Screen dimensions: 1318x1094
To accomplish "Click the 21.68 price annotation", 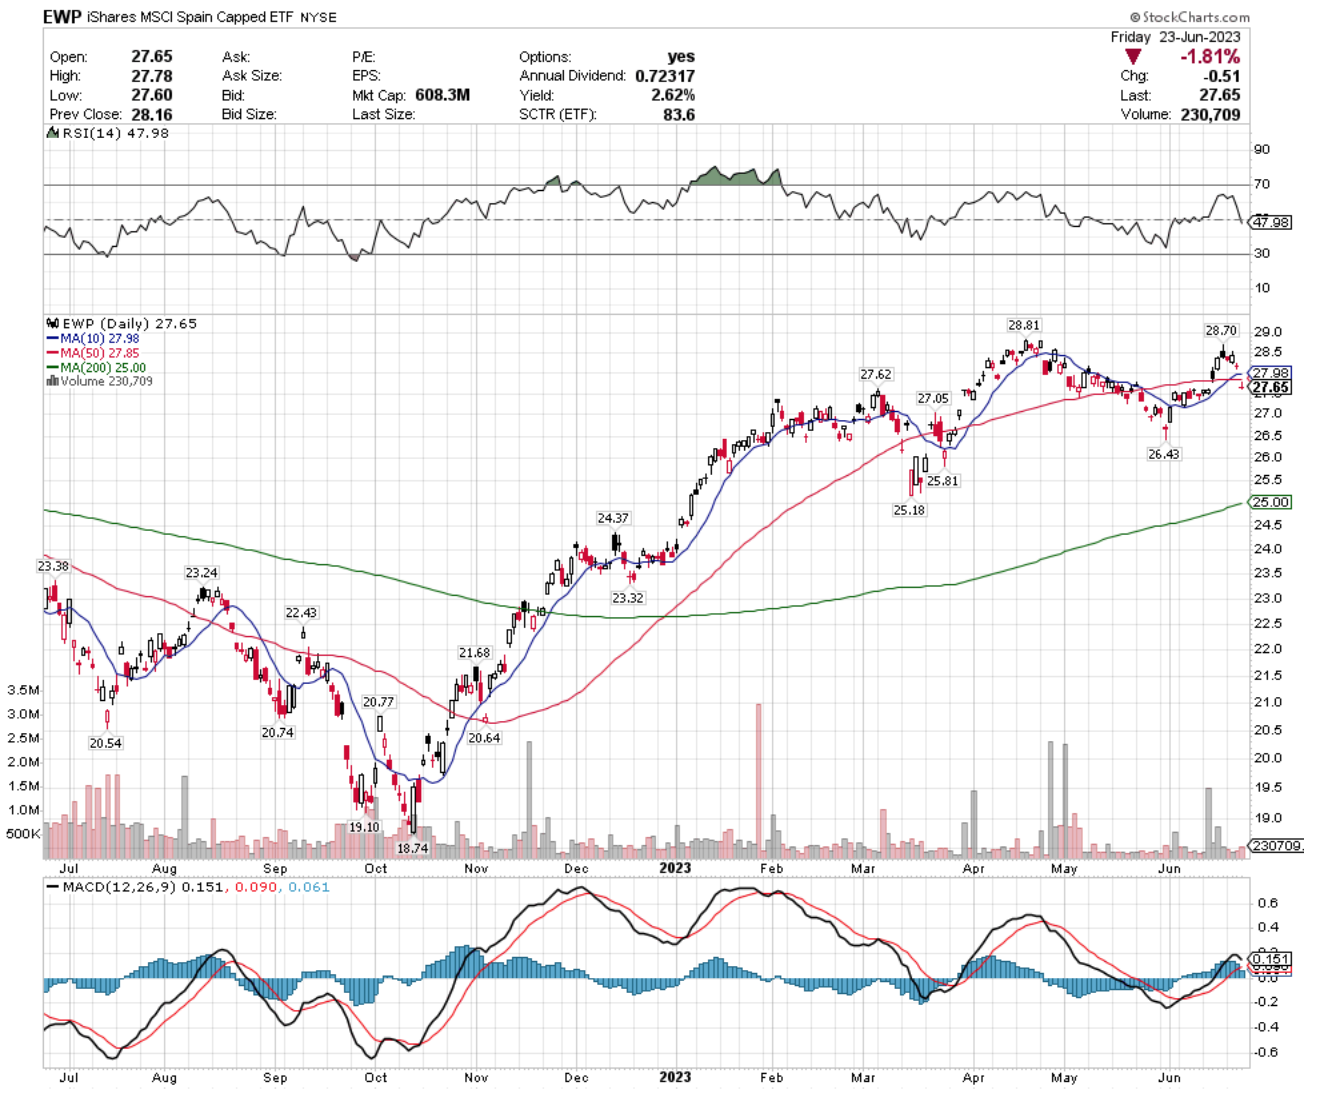I will (x=475, y=653).
